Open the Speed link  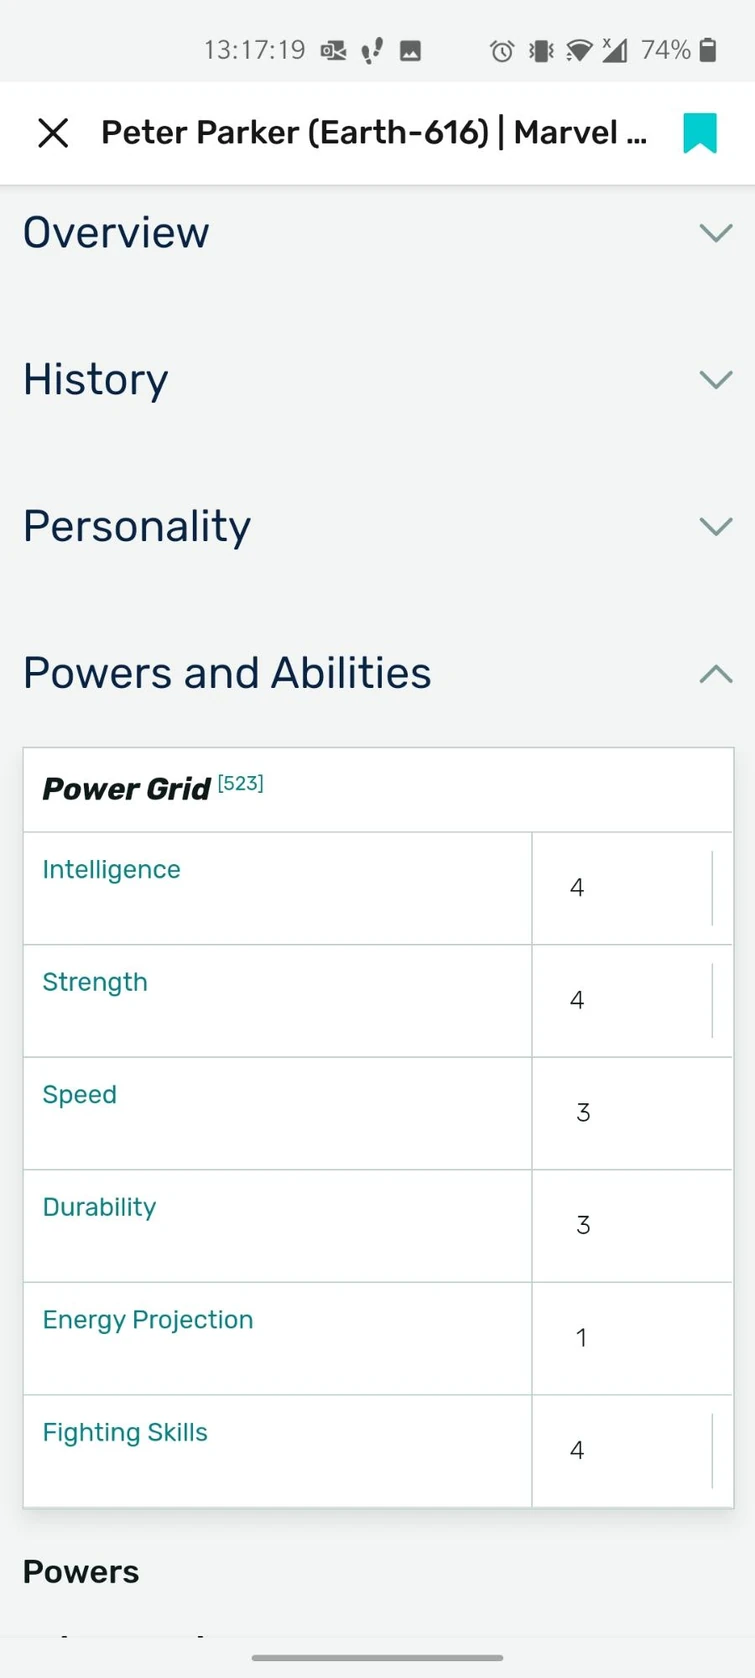[x=79, y=1095]
